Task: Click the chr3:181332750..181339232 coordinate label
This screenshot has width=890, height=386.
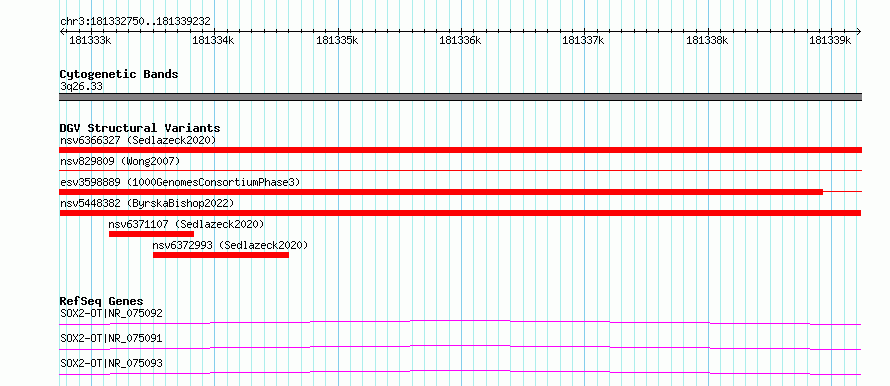Action: coord(135,22)
